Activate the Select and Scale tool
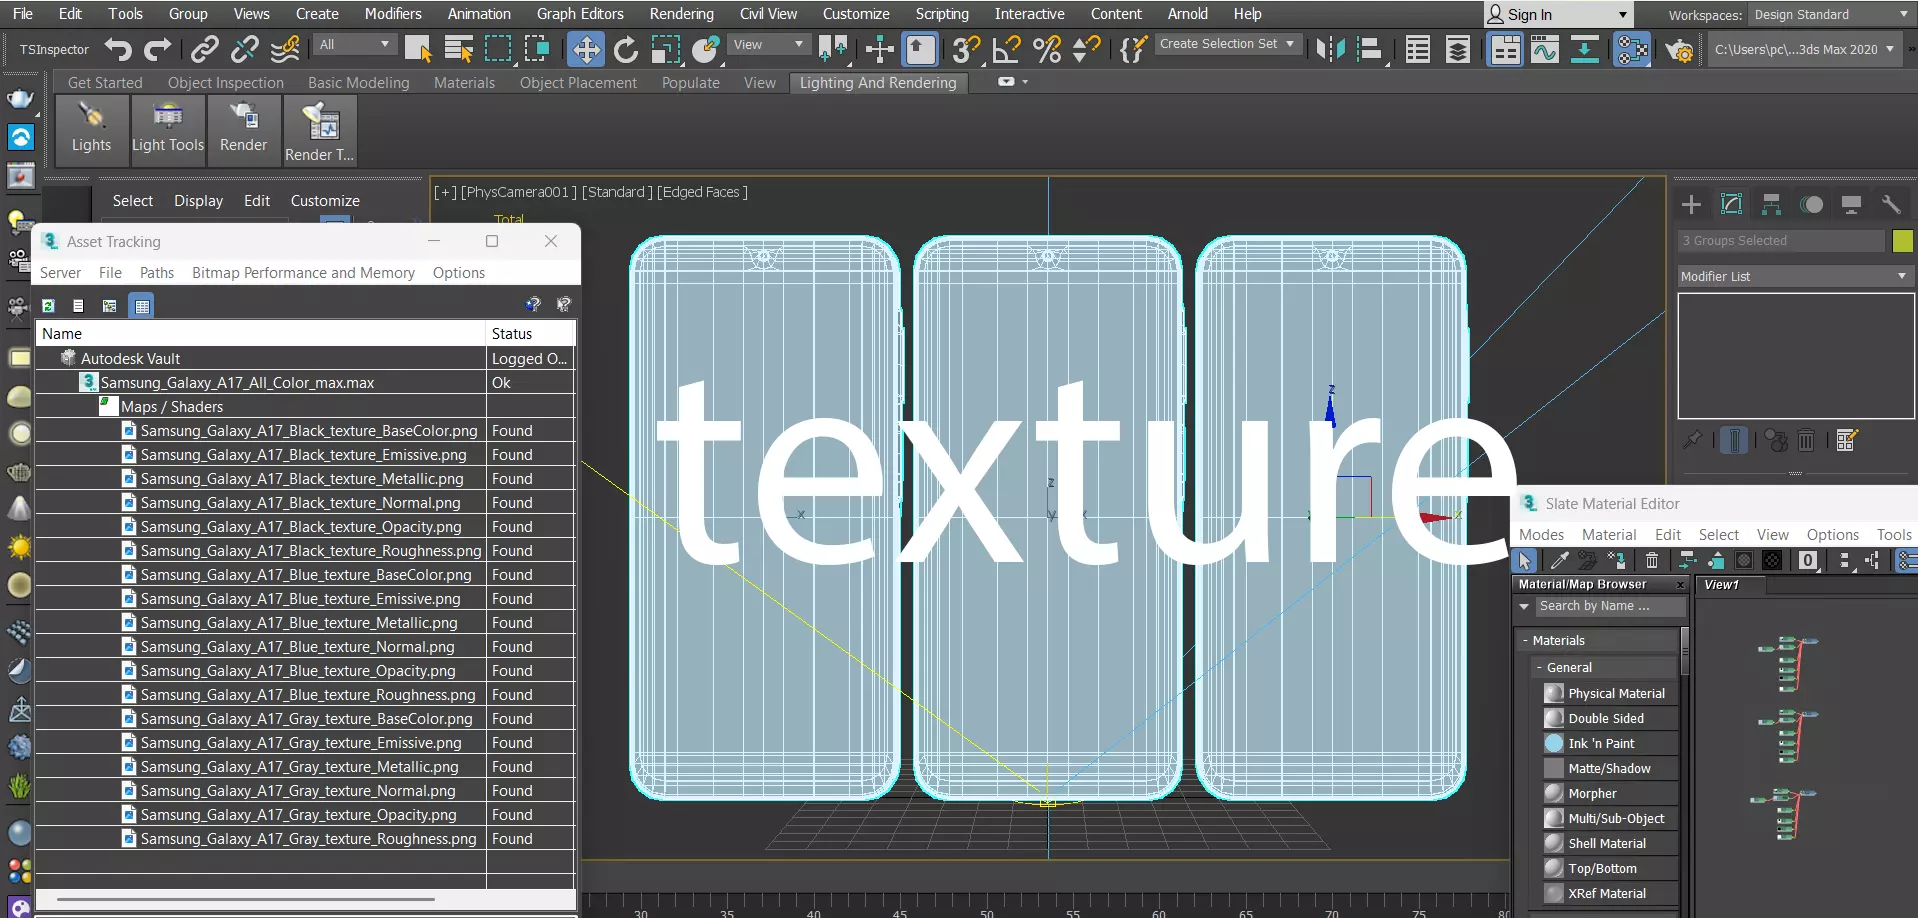This screenshot has height=918, width=1918. (x=666, y=49)
